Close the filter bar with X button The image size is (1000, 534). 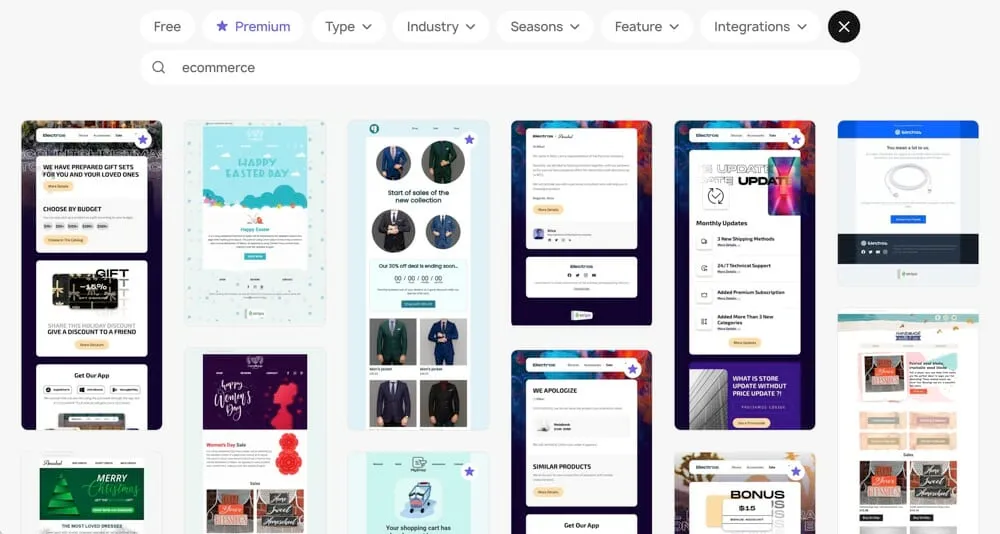843,27
